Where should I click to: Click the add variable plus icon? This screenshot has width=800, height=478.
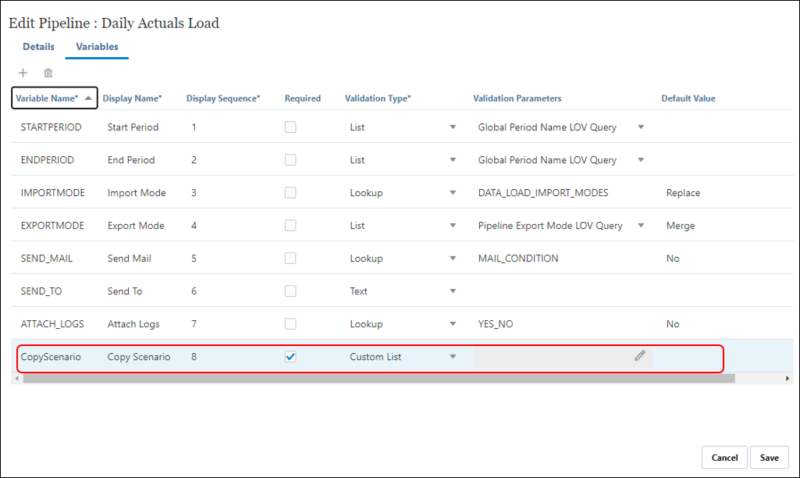click(24, 73)
